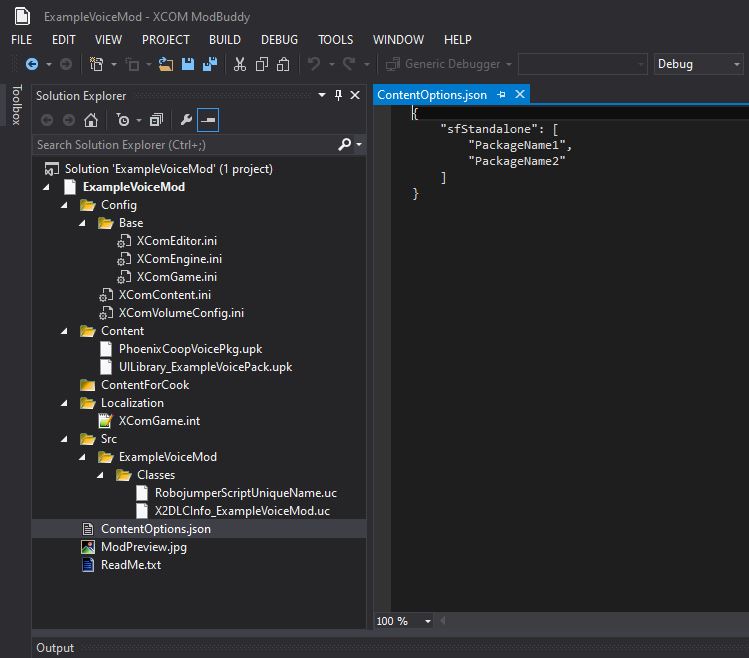Click the Cut scissors icon
The image size is (749, 658).
[x=240, y=64]
